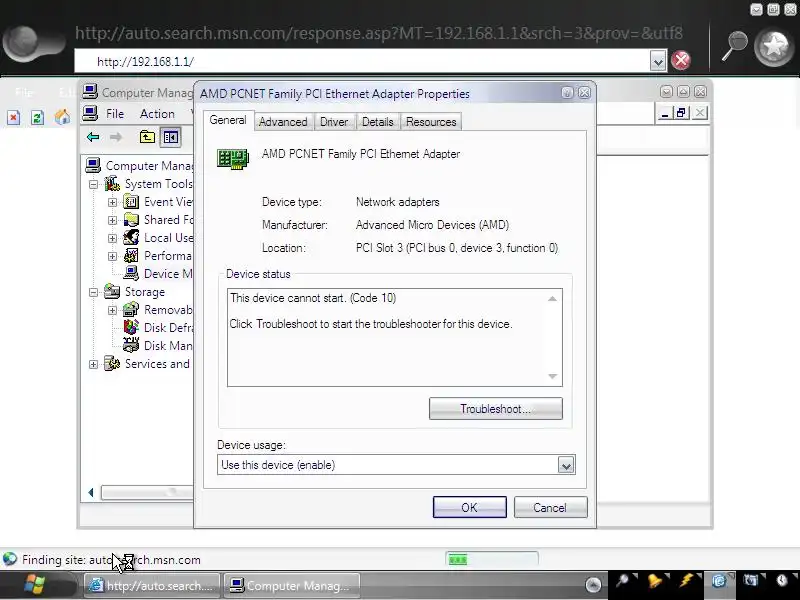Switch to the browser taskbar button
Image resolution: width=800 pixels, height=600 pixels.
point(152,585)
